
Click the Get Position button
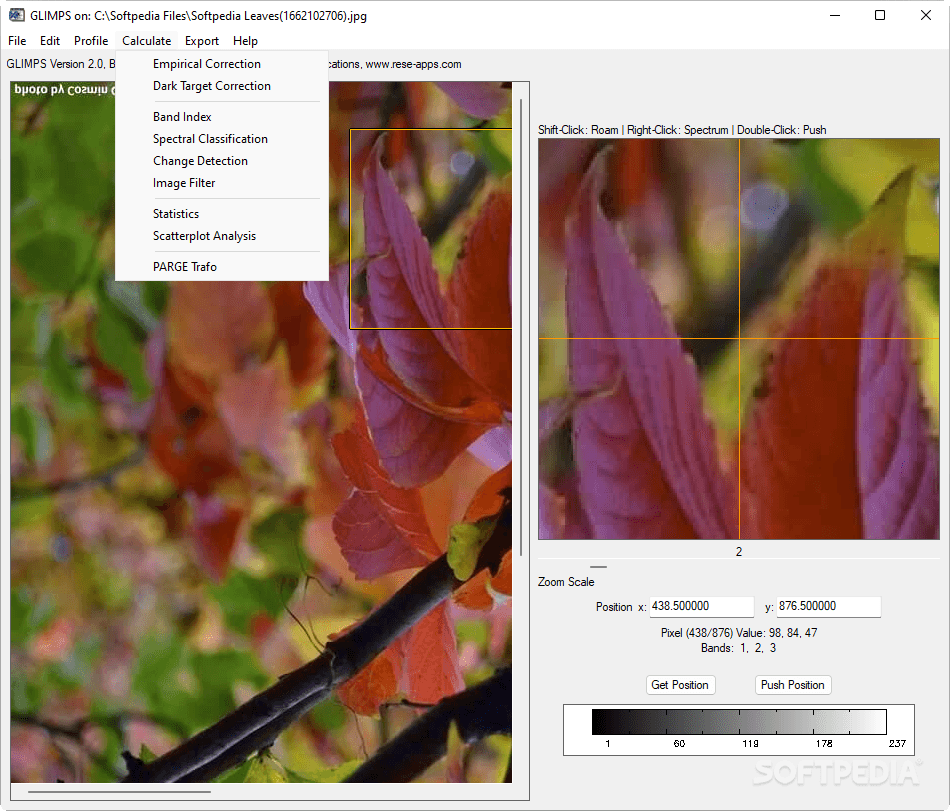coord(680,685)
